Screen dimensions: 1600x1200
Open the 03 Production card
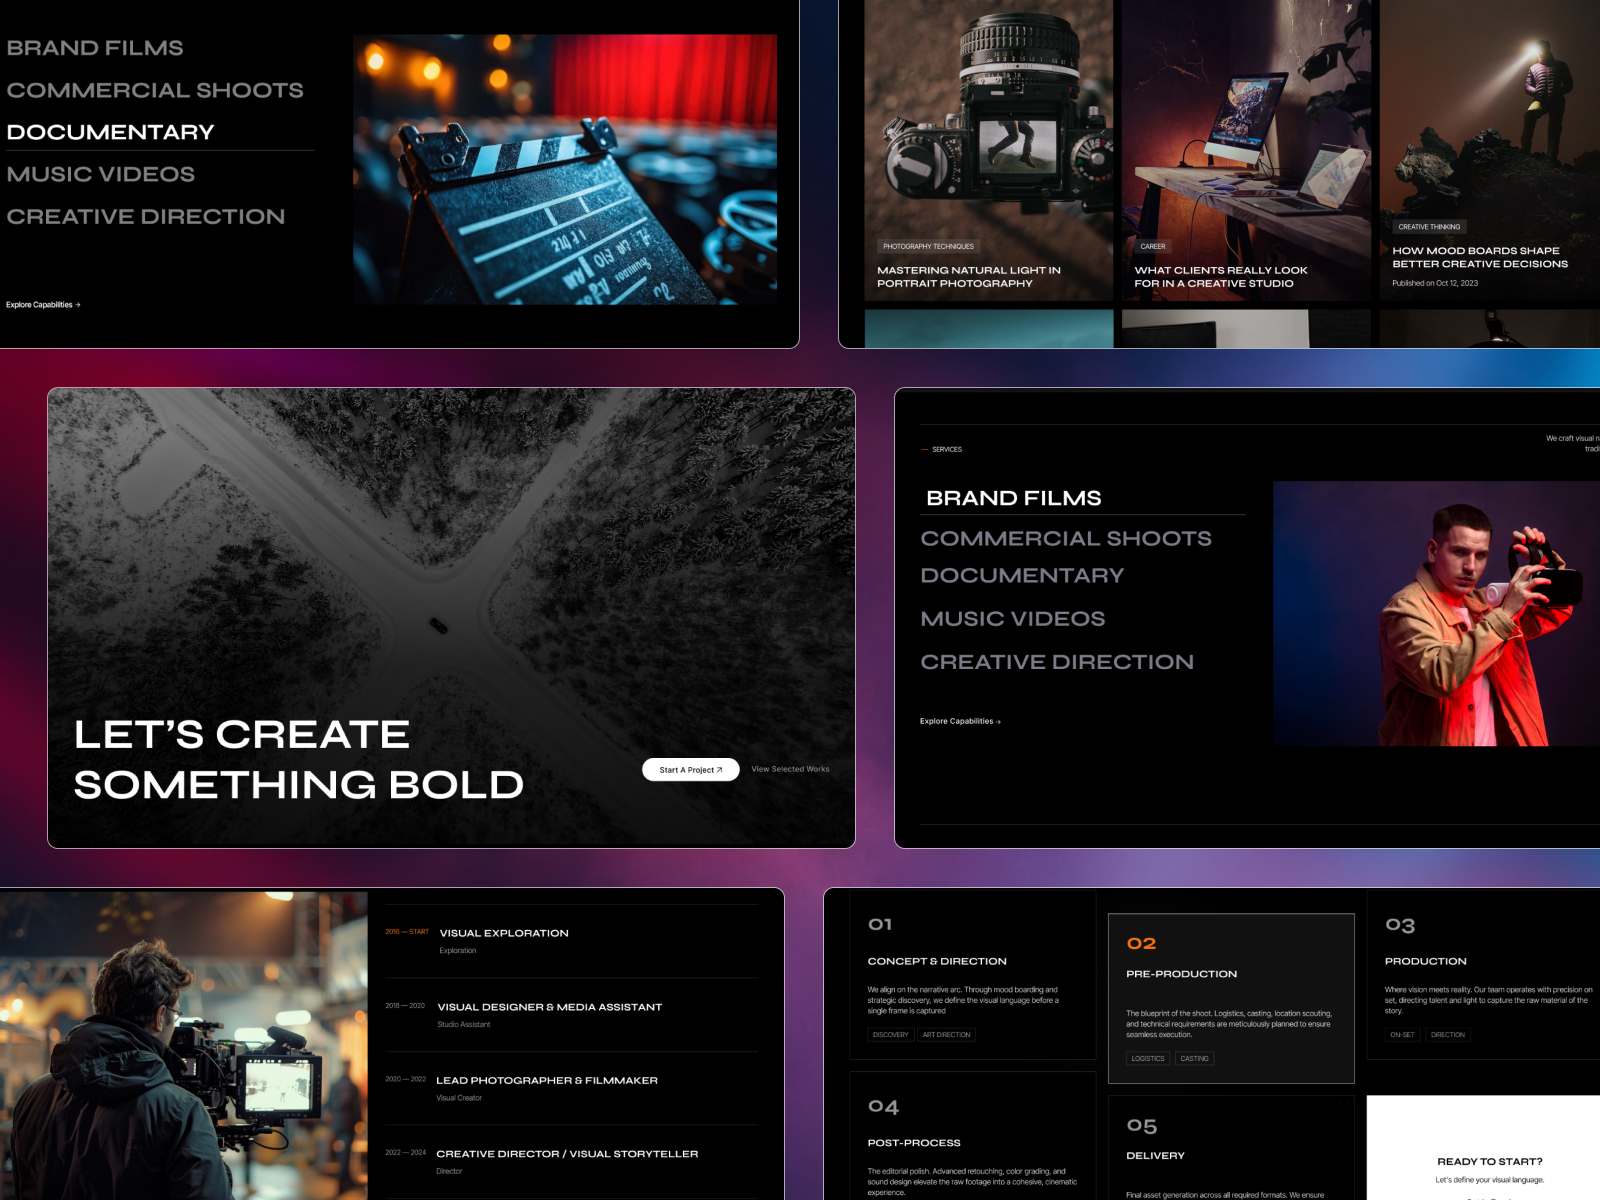[x=1484, y=976]
